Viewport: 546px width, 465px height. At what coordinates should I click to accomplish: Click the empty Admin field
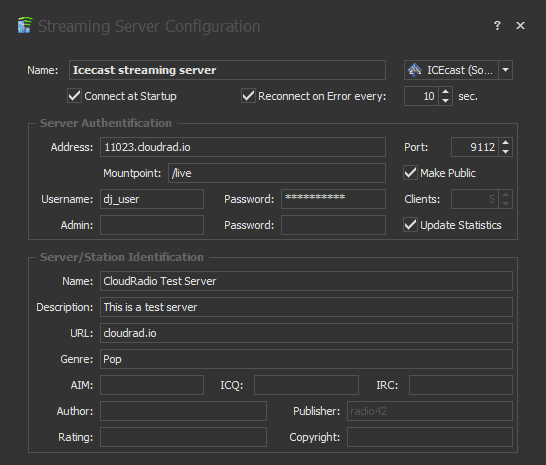click(152, 225)
